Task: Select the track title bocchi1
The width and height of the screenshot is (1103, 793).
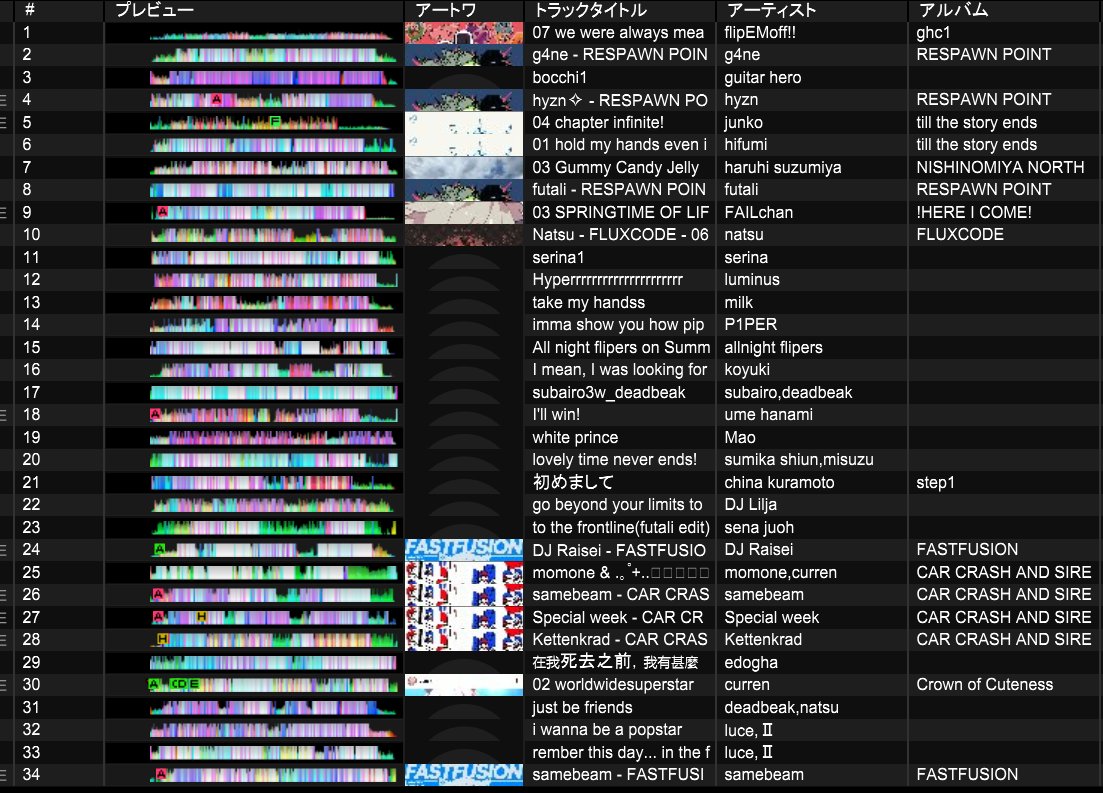Action: 559,77
